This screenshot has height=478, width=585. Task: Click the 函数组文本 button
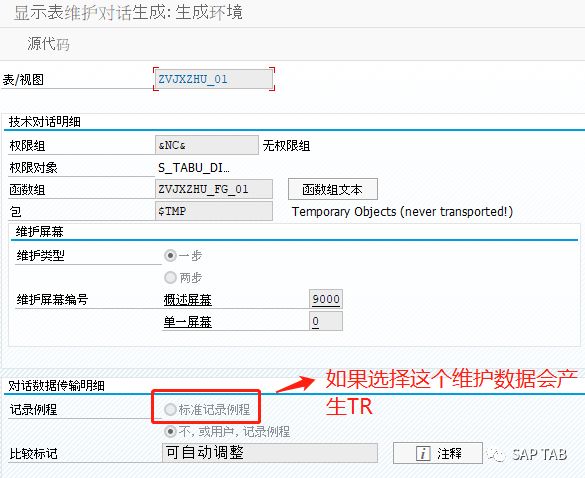point(333,189)
